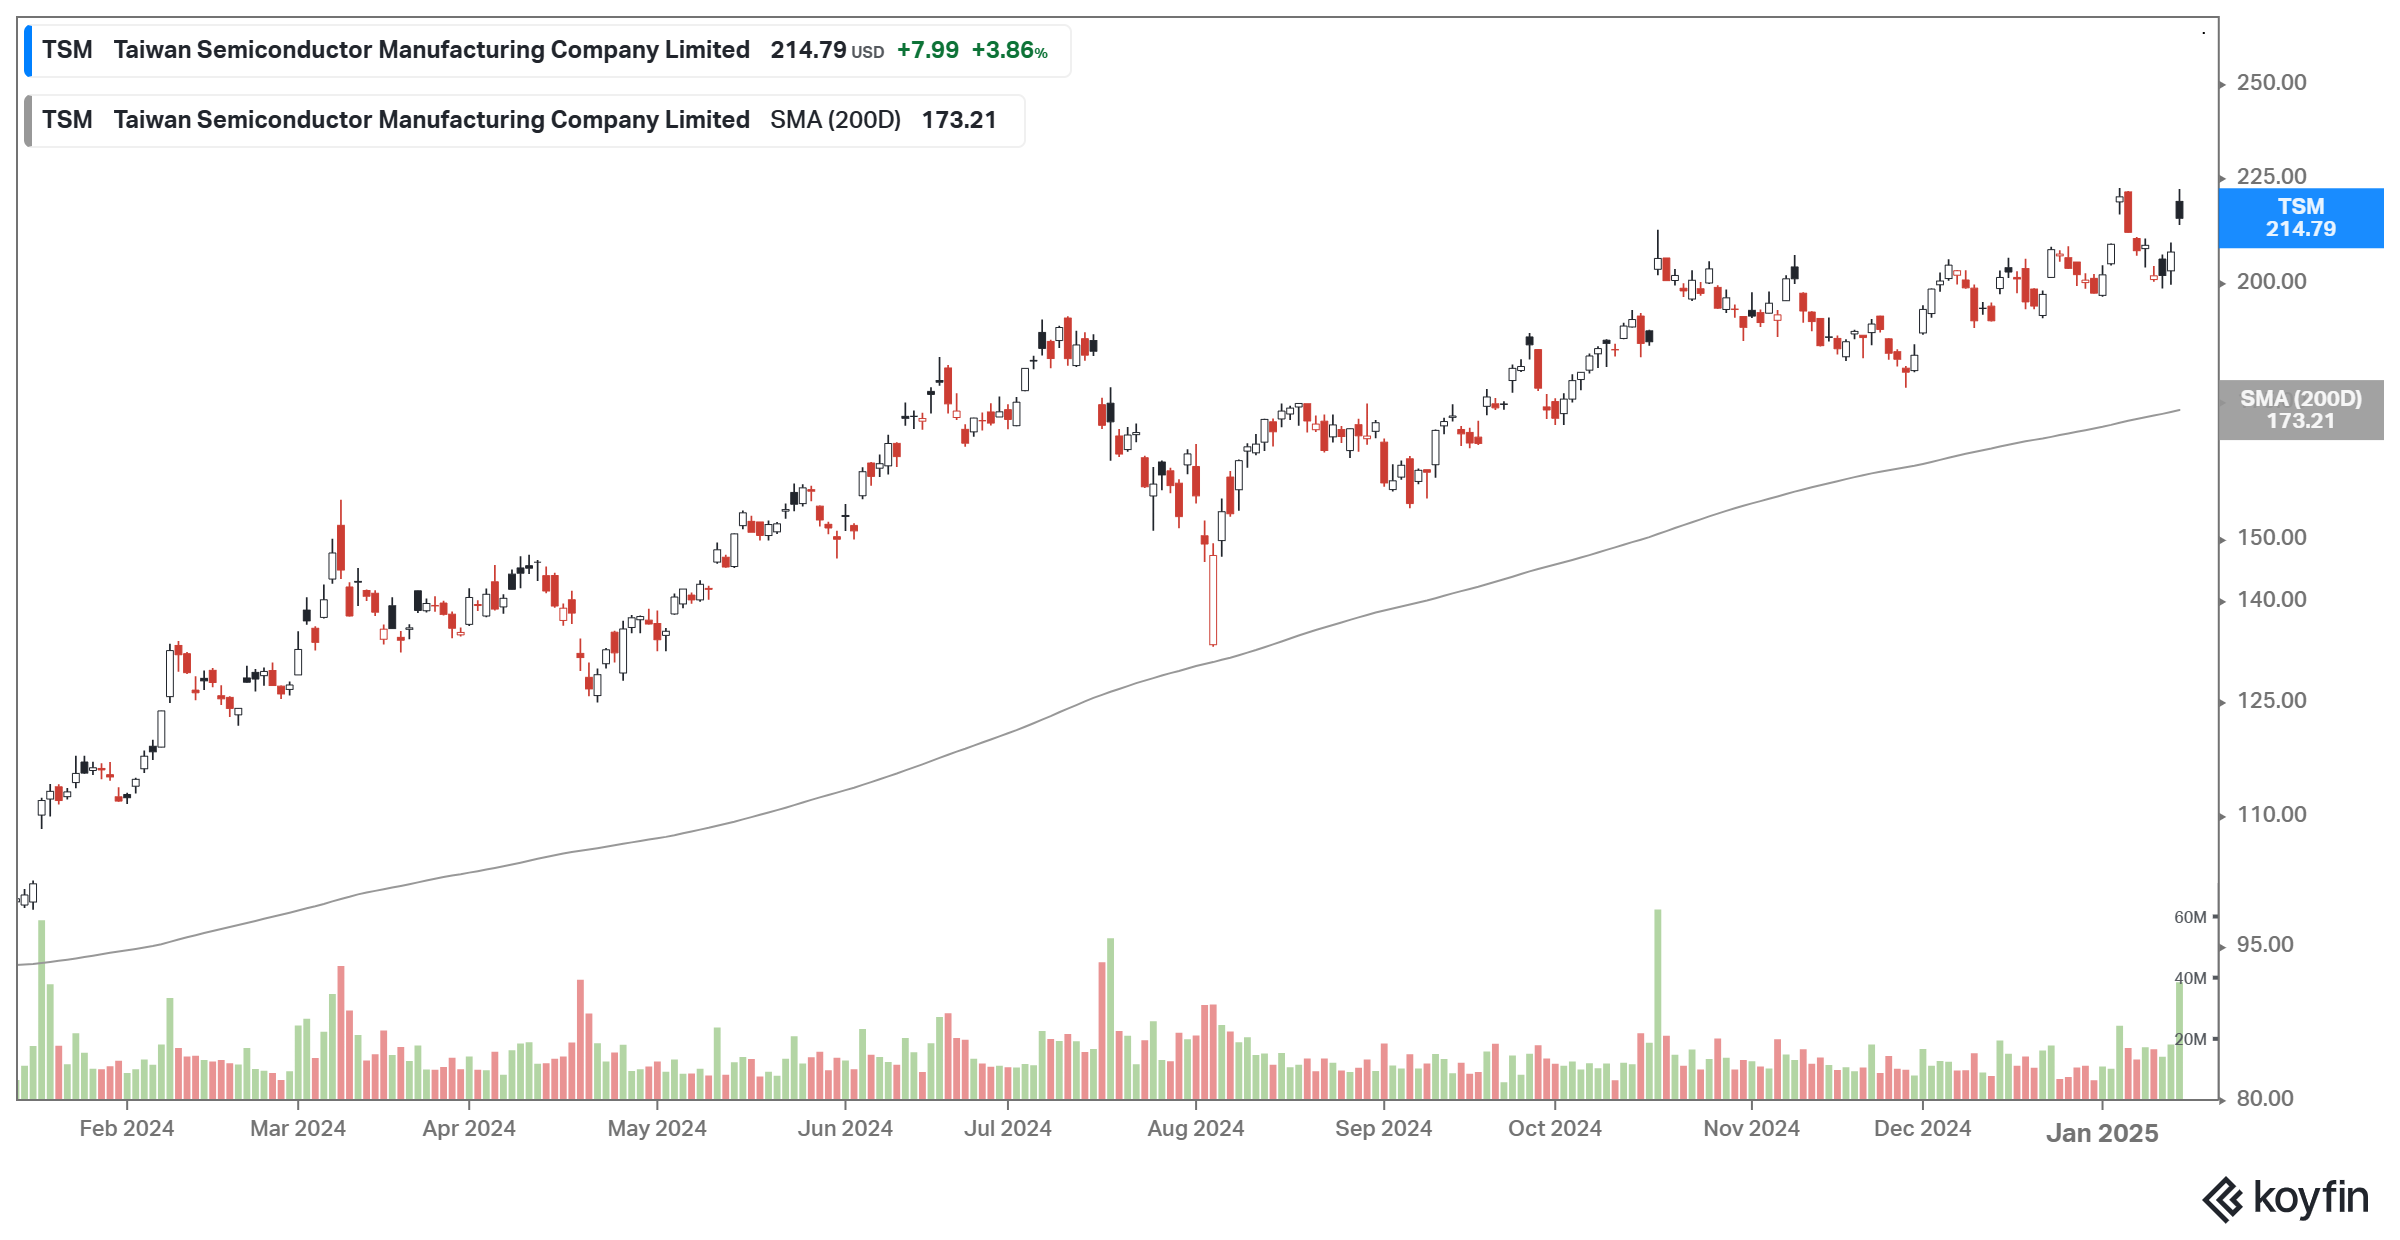Click the blue color bar on the TSM legend
The image size is (2400, 1240).
coord(28,51)
